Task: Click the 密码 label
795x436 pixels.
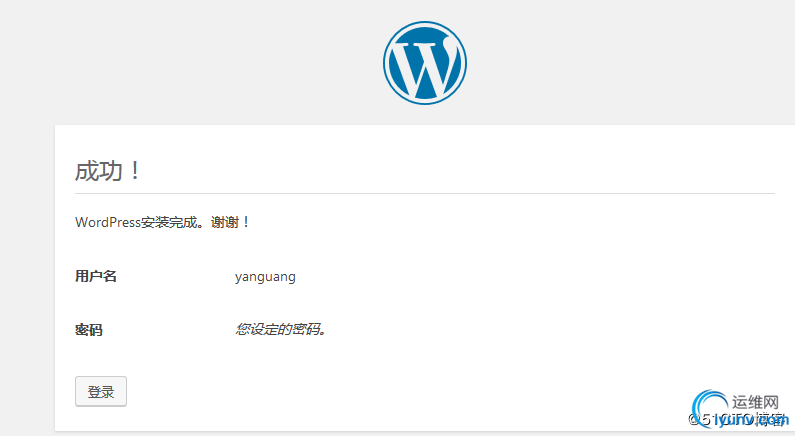Action: pyautogui.click(x=89, y=330)
